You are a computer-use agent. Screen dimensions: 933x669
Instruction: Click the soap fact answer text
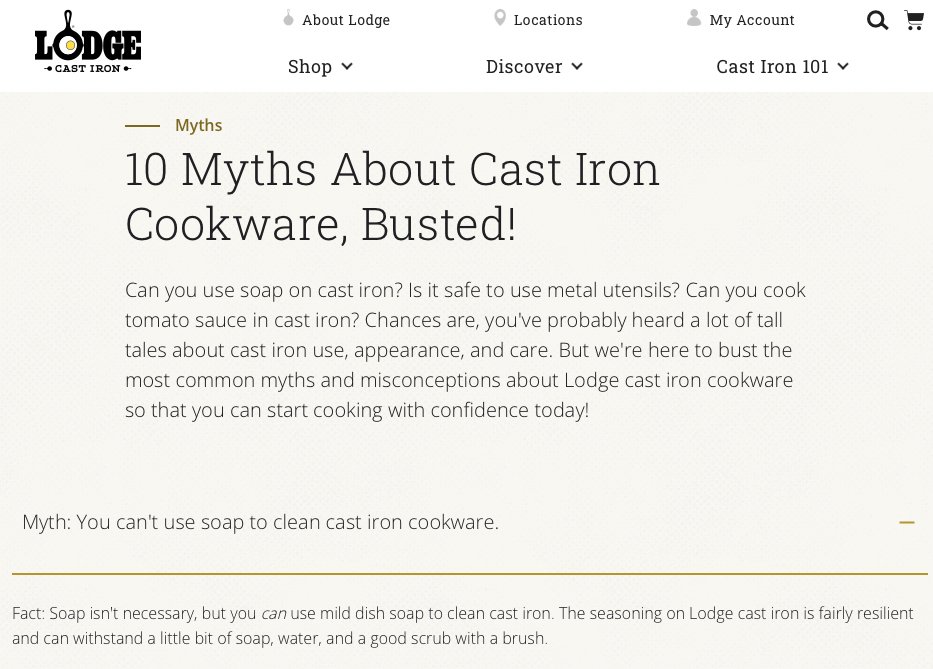tap(462, 625)
